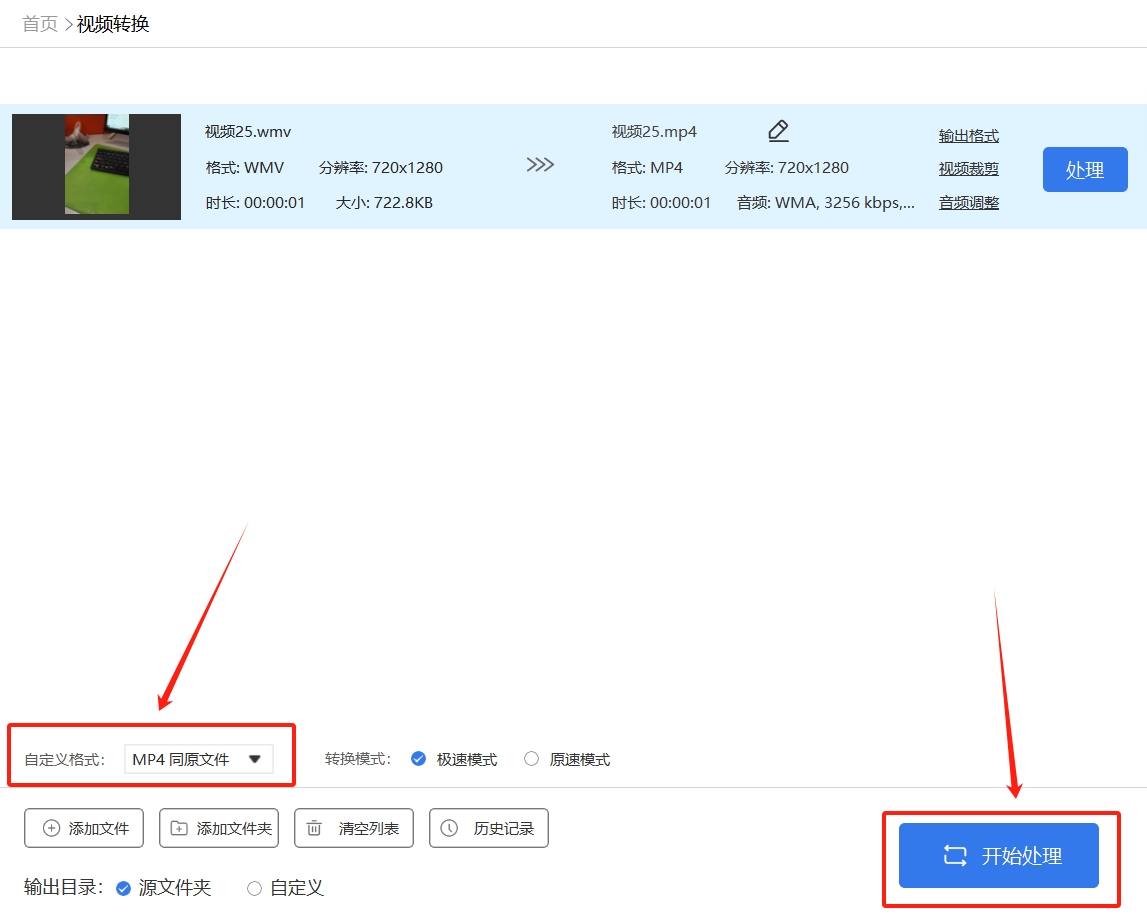Choose 自定义 output directory option
The height and width of the screenshot is (917, 1147).
coord(254,888)
